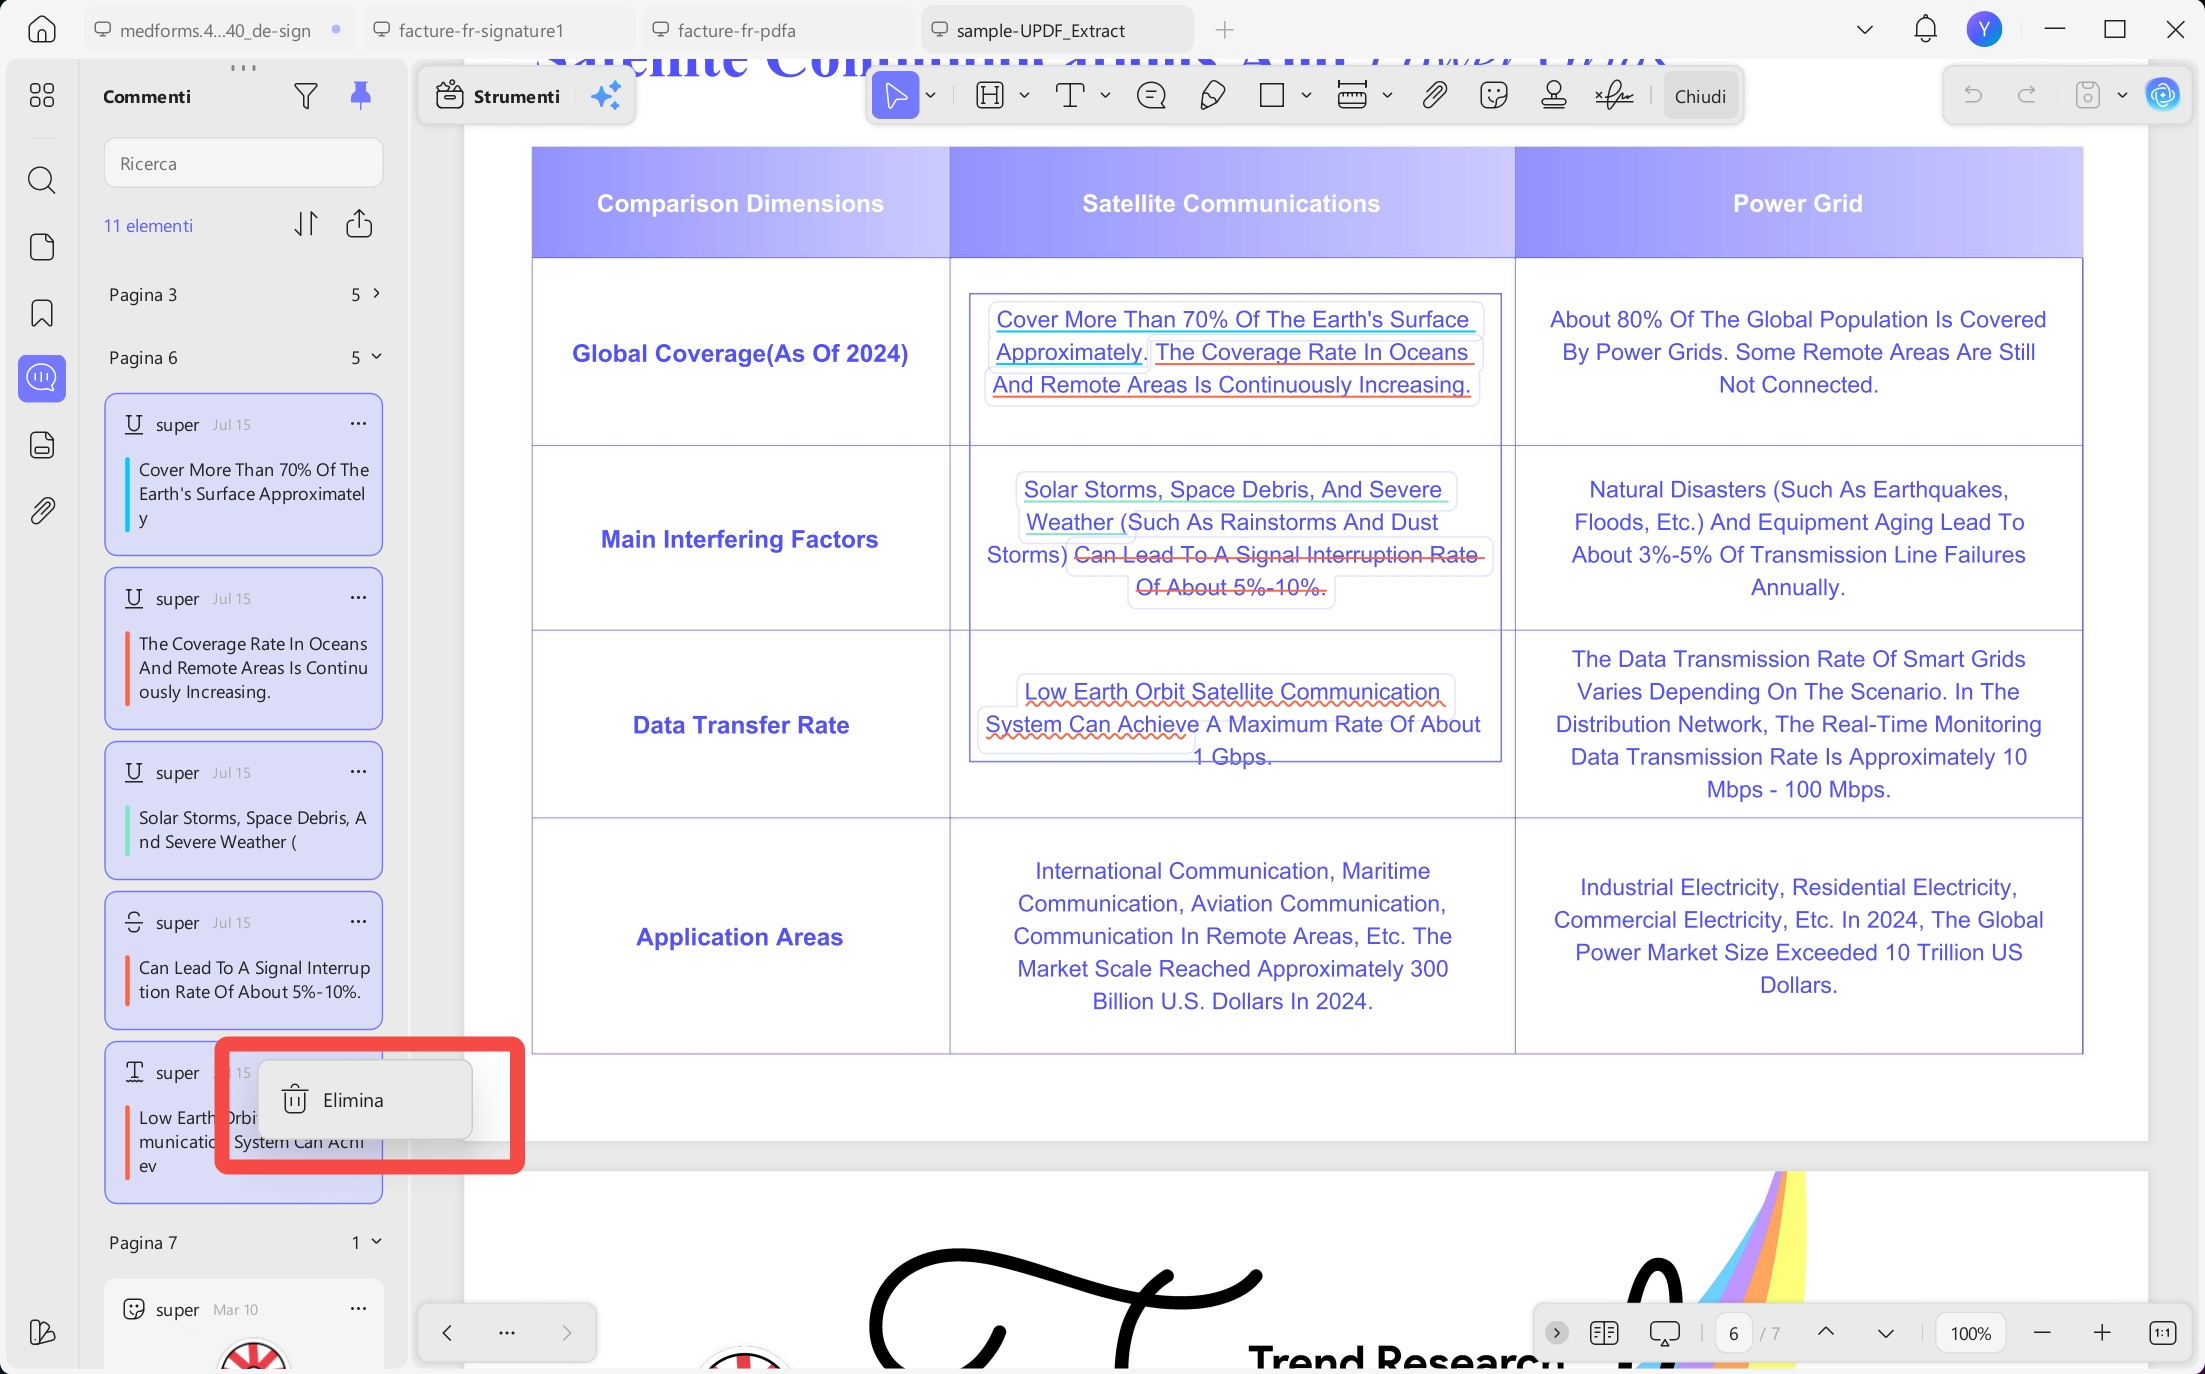Undo the last action
This screenshot has height=1374, width=2205.
[1973, 96]
